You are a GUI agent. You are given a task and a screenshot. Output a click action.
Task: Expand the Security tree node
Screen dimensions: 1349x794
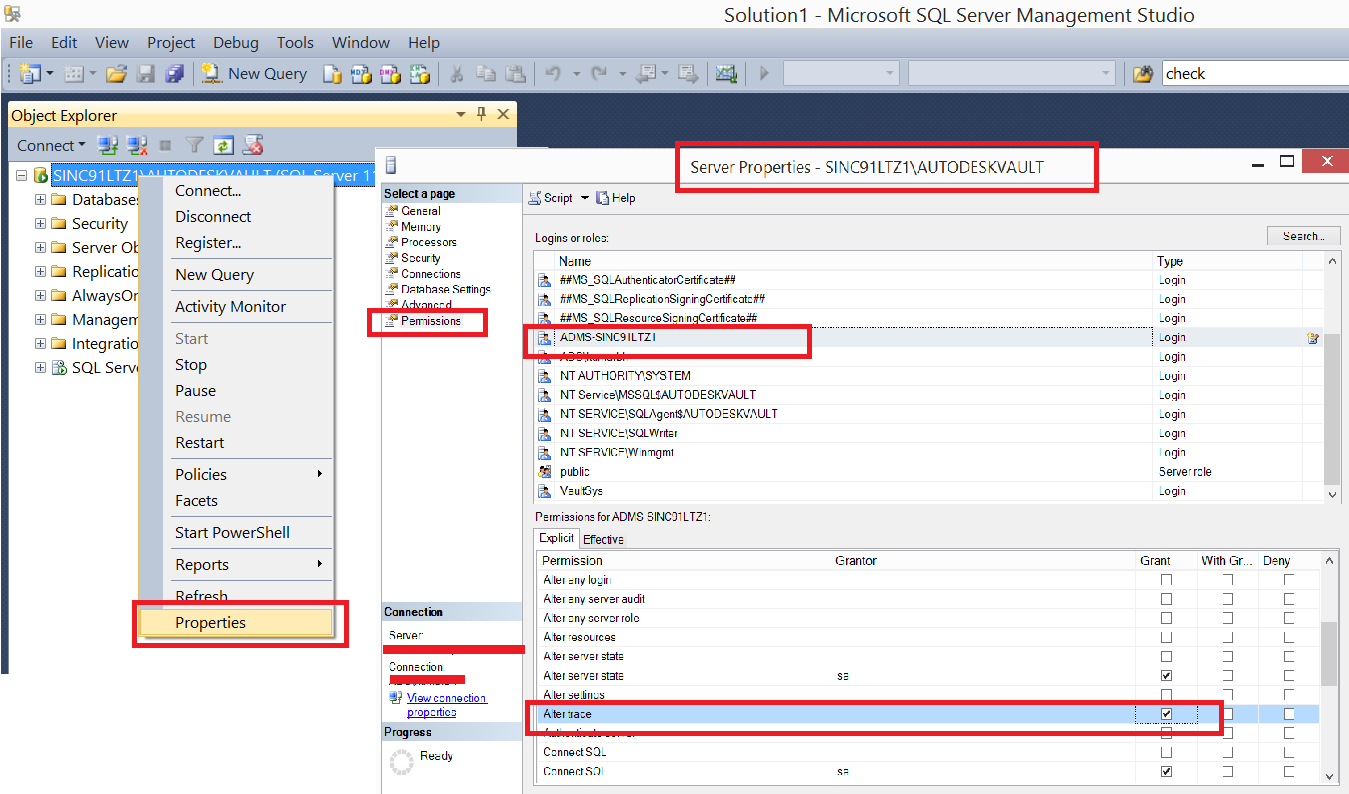pyautogui.click(x=41, y=223)
